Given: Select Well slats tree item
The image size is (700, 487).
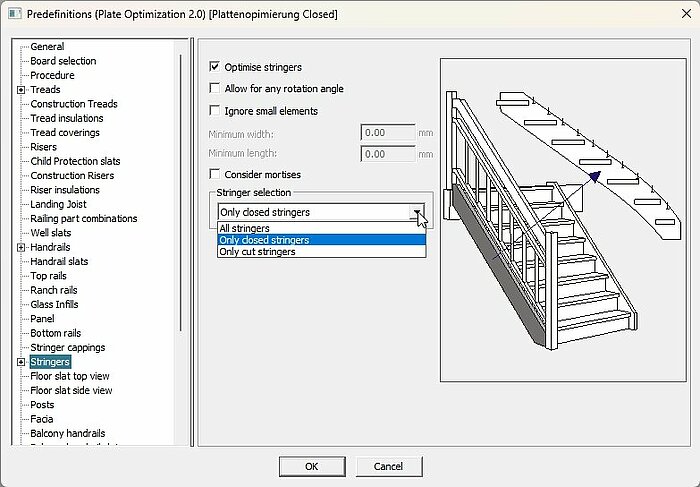Looking at the screenshot, I should (x=50, y=233).
